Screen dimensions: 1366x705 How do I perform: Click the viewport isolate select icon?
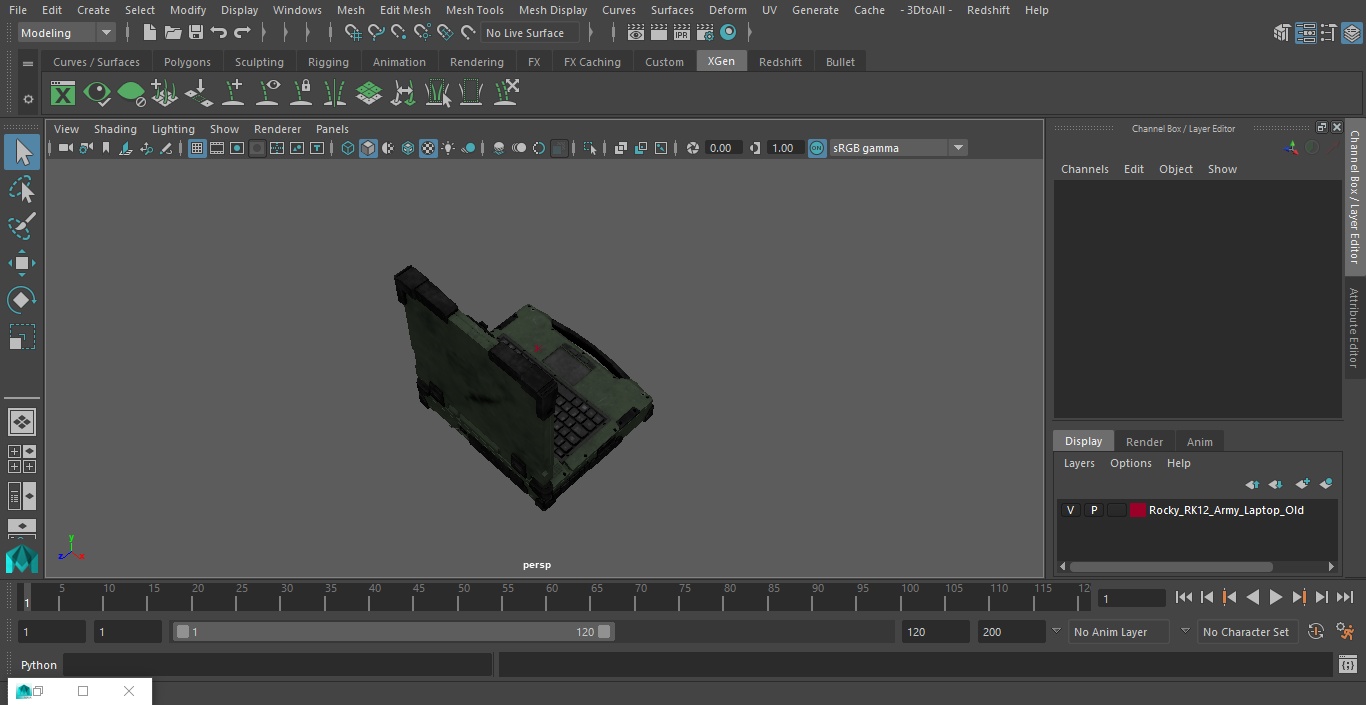click(590, 148)
